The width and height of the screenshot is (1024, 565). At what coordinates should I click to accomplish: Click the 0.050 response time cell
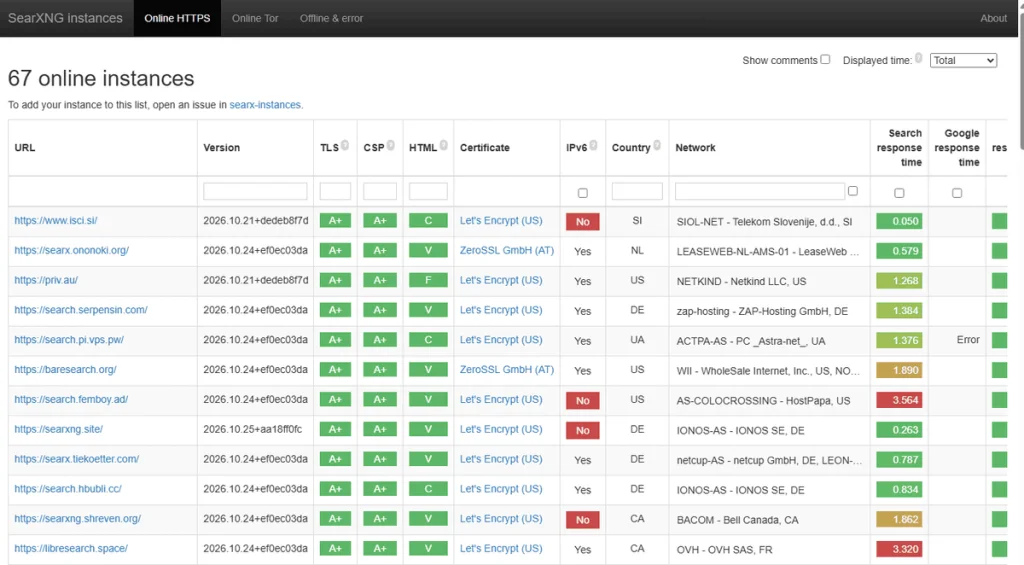pos(899,221)
